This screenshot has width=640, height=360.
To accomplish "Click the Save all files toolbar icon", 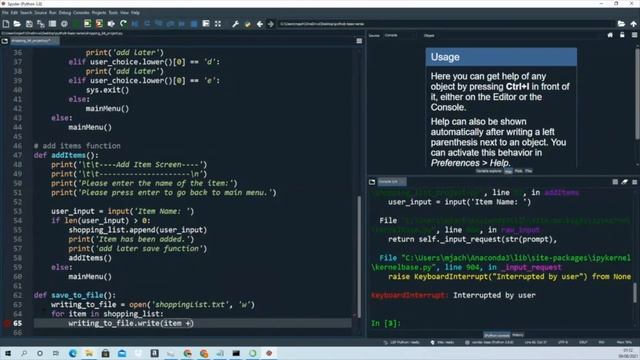I will pos(40,24).
